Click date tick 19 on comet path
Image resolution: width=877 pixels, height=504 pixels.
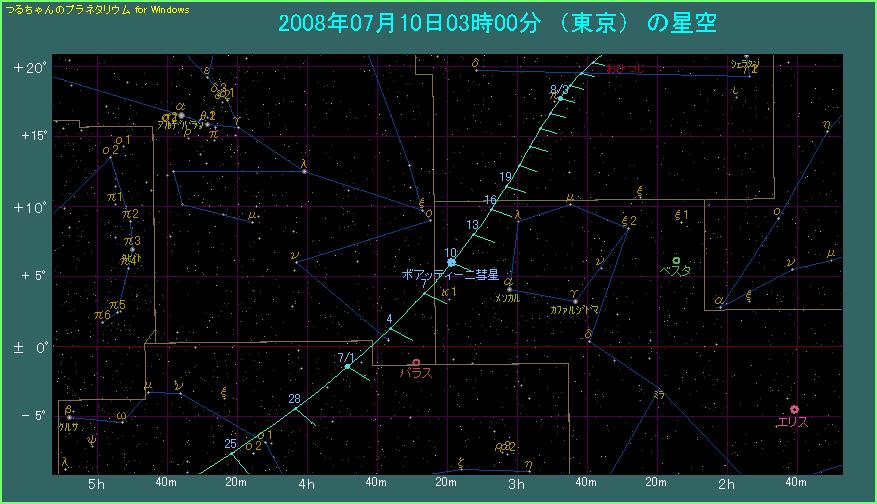point(505,177)
